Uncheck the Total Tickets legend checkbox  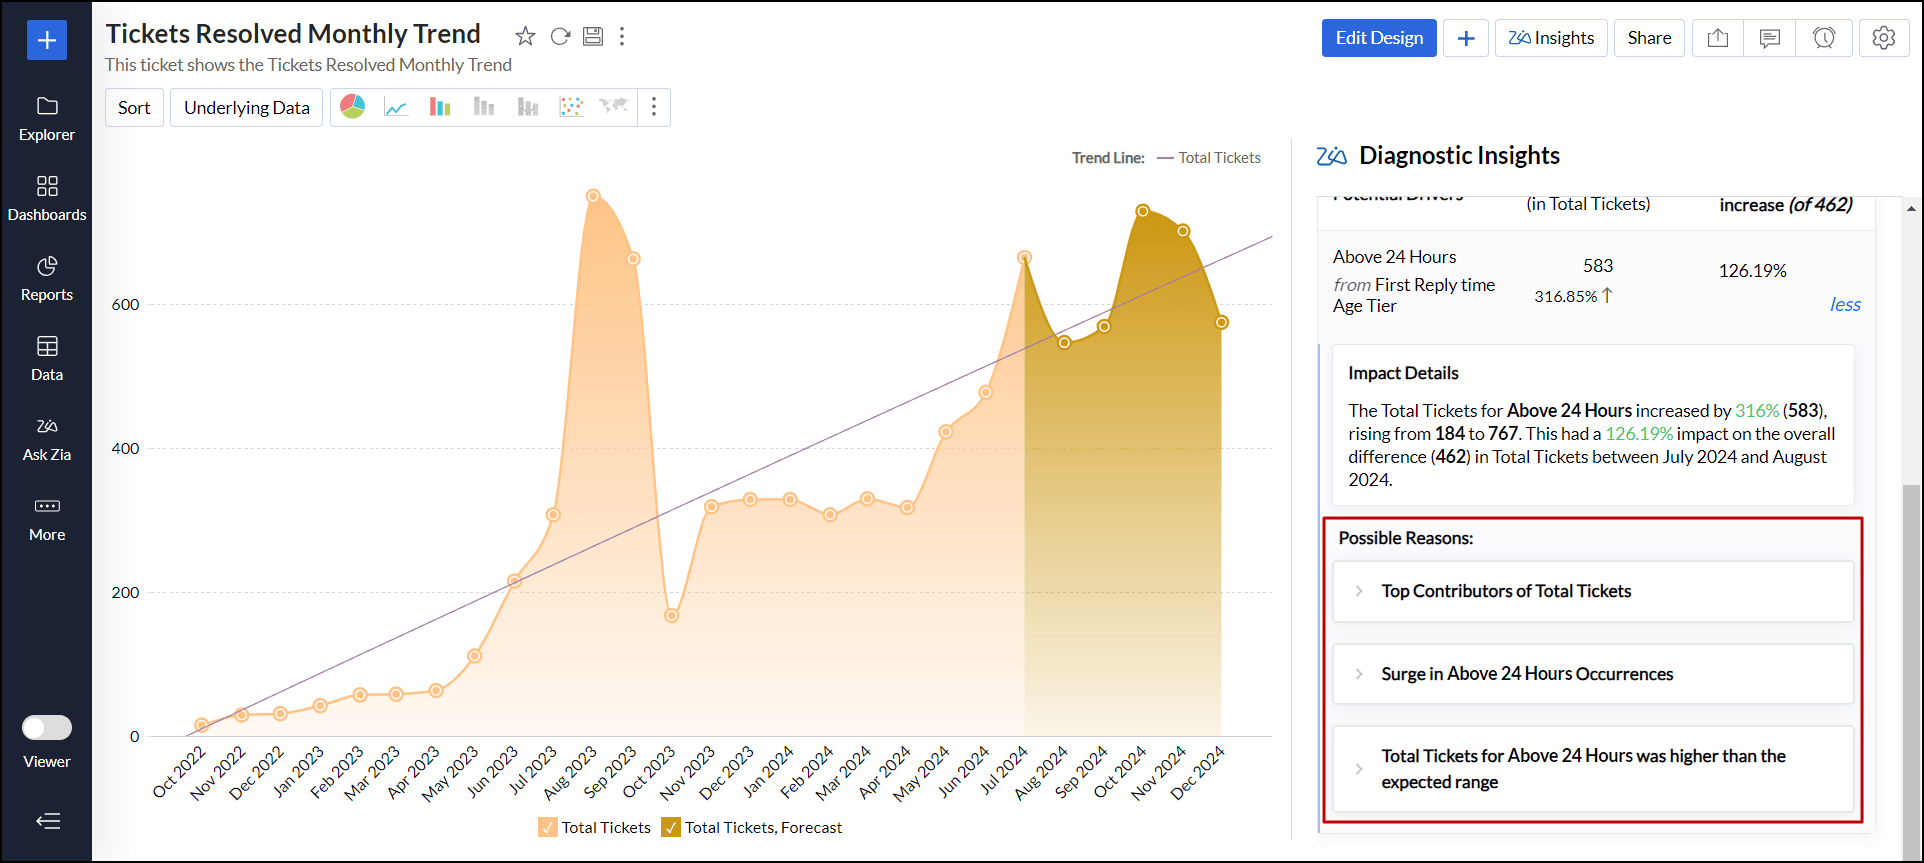click(x=548, y=827)
